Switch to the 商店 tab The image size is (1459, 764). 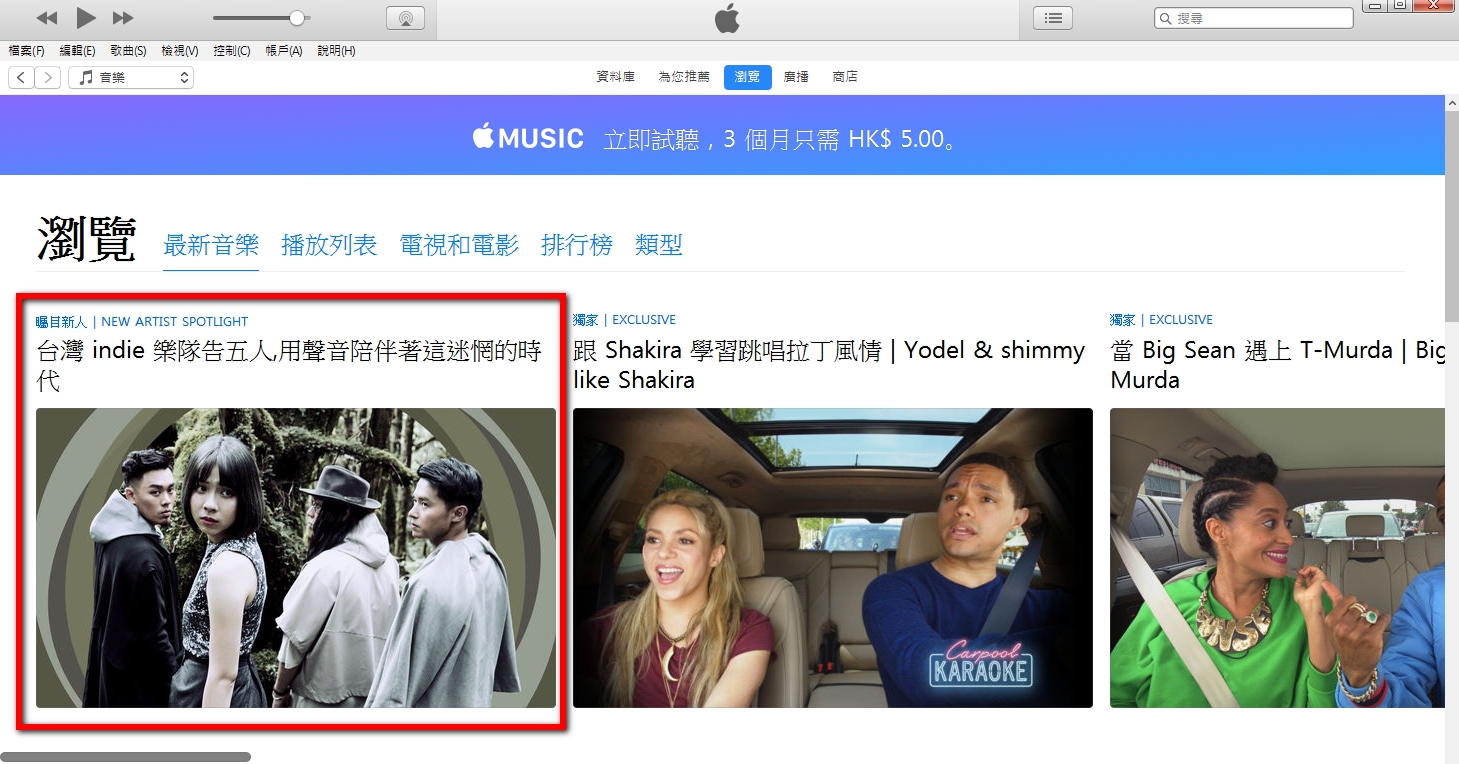click(845, 77)
